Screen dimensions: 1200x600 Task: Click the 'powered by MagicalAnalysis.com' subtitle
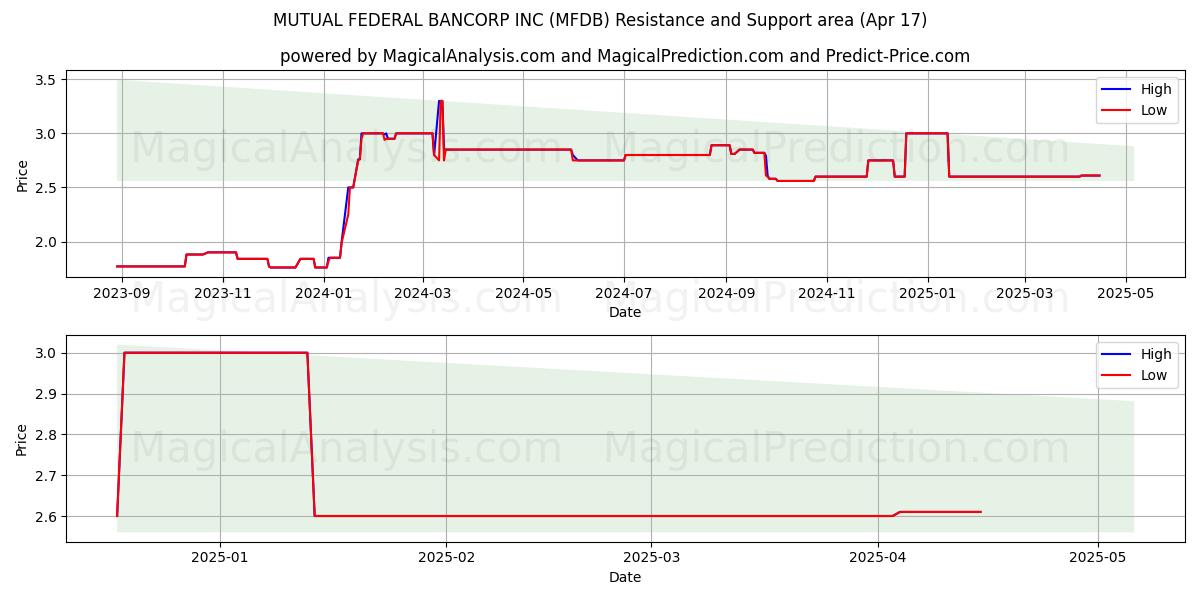(x=625, y=56)
